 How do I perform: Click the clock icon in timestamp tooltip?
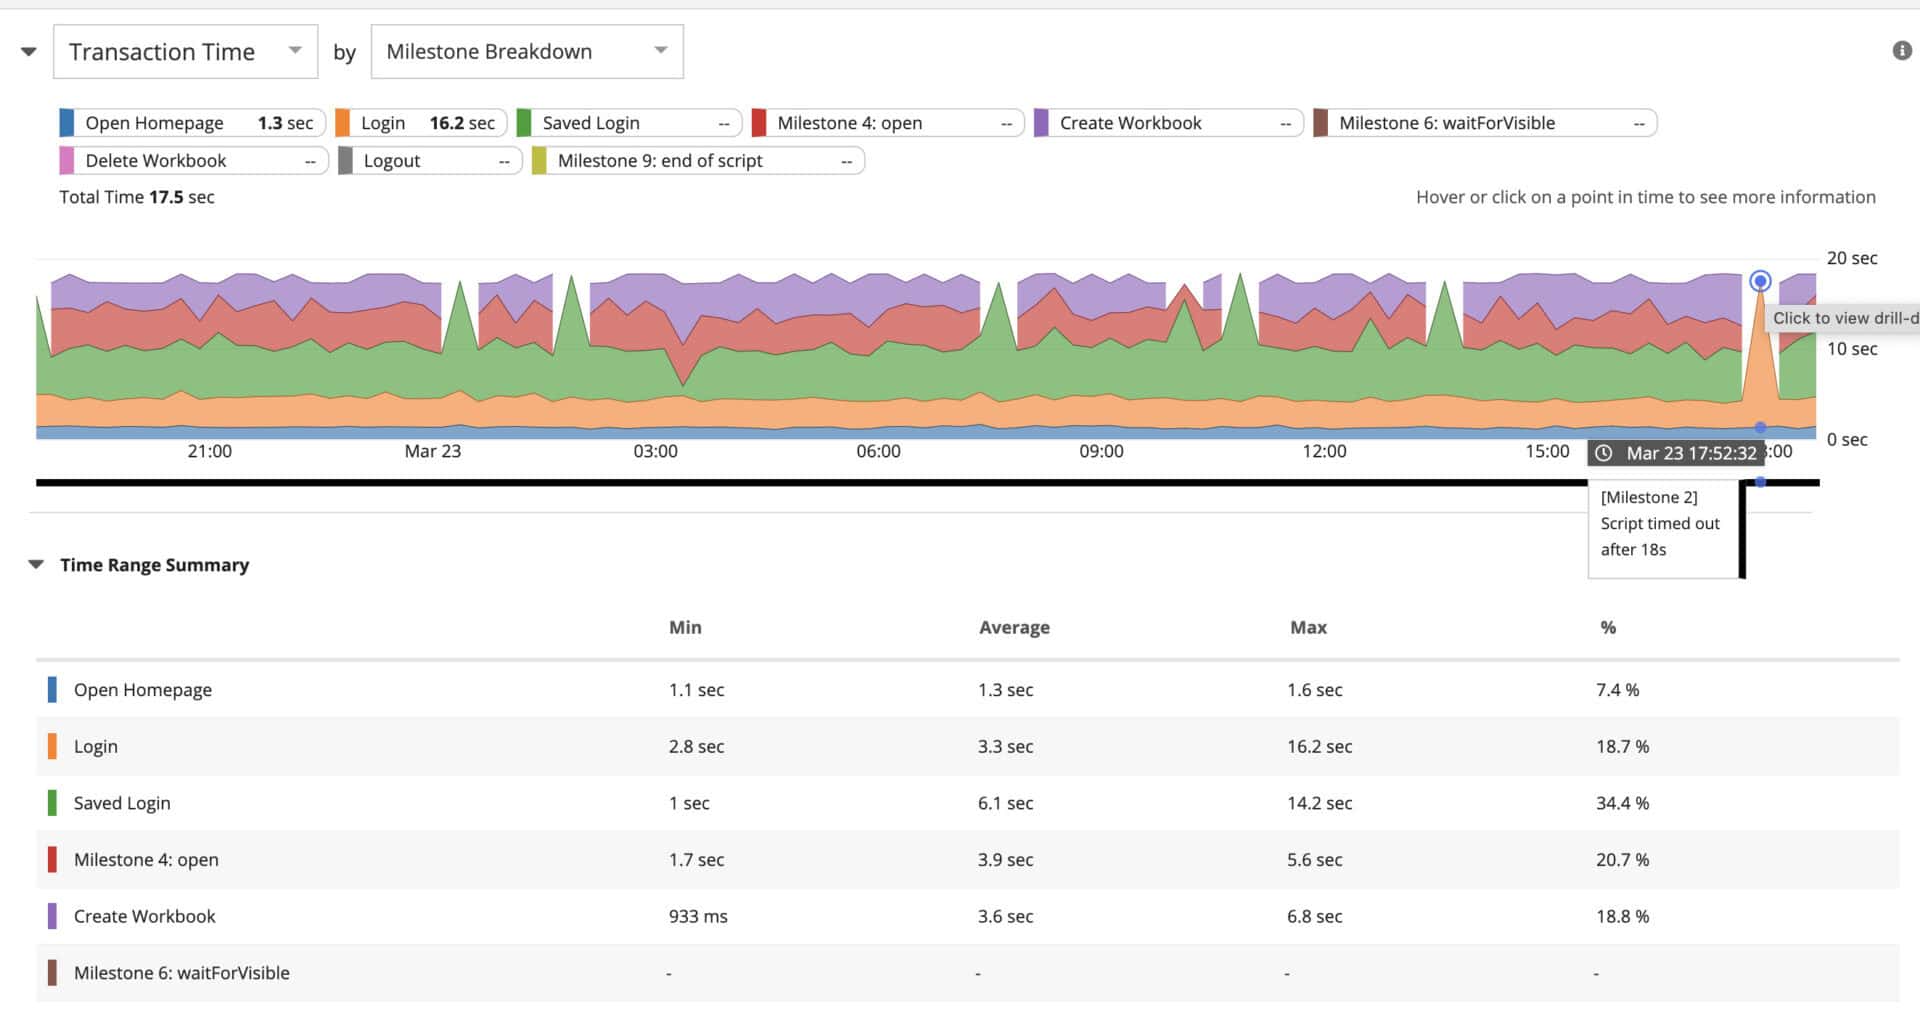coord(1603,453)
